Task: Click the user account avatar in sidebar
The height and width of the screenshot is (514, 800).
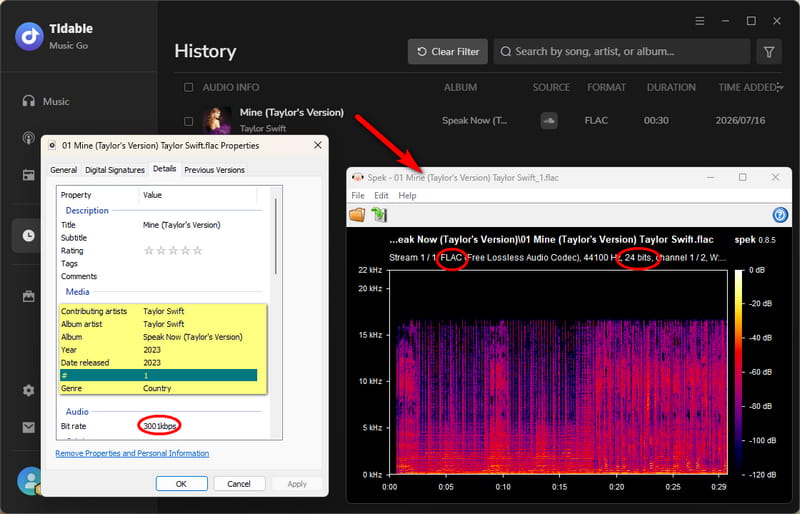Action: [30, 481]
